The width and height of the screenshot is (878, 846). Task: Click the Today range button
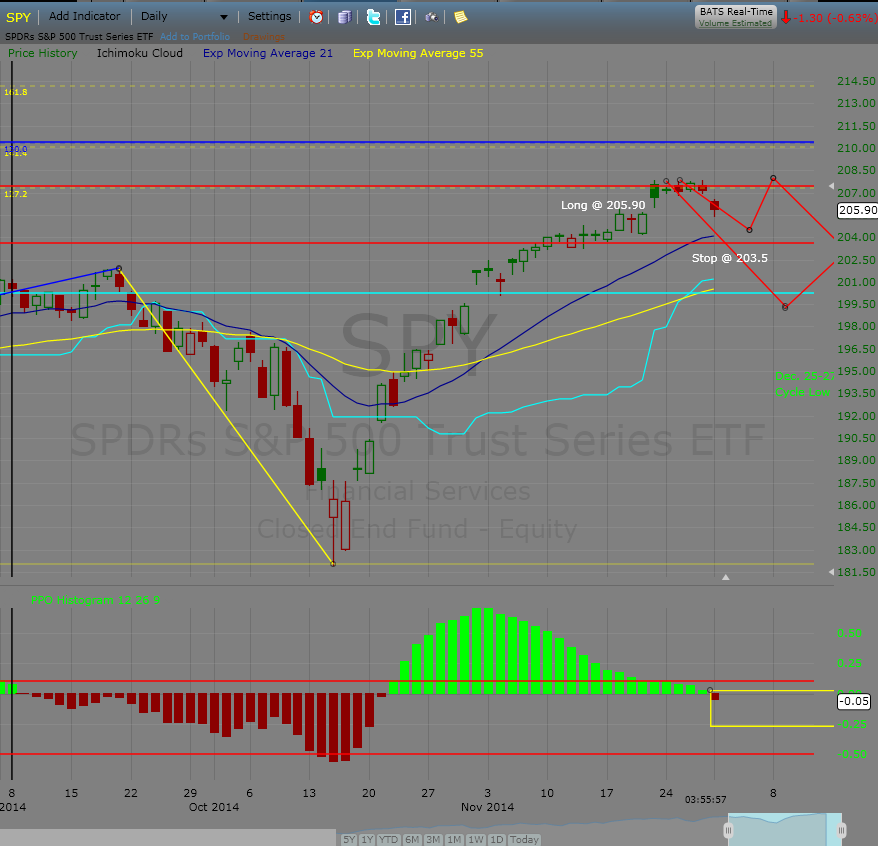click(x=524, y=839)
